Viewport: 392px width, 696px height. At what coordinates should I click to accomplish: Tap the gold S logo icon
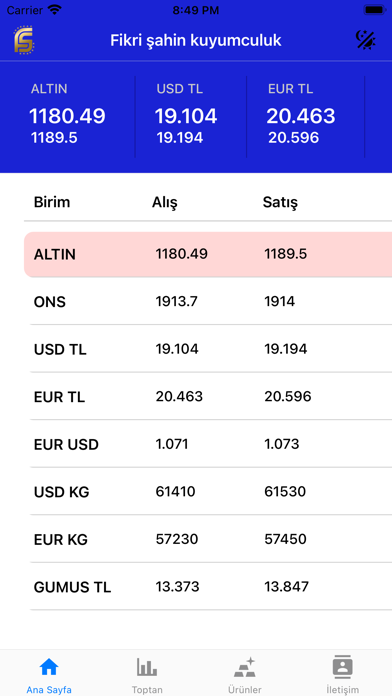tap(24, 40)
